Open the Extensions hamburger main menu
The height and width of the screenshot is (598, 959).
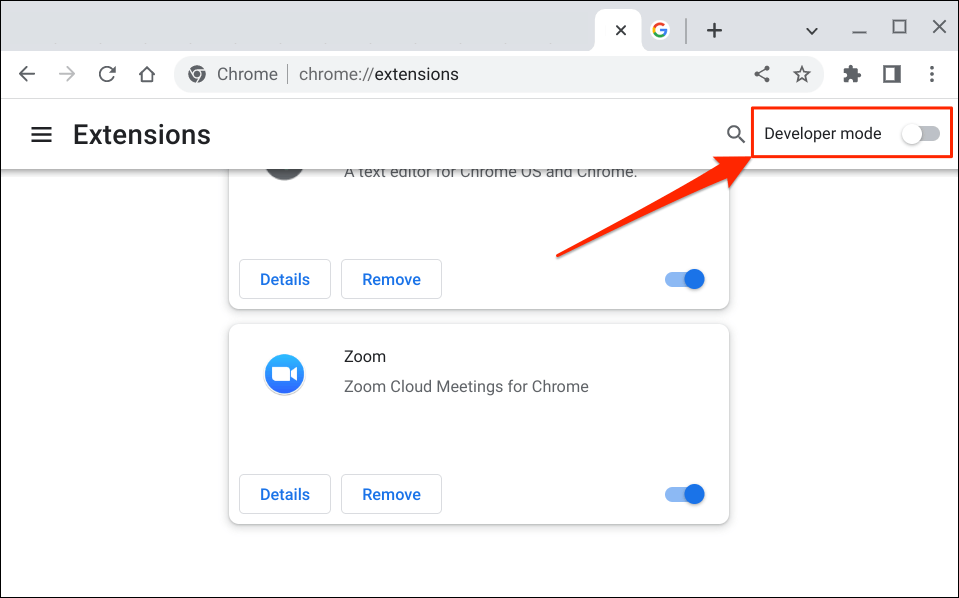[41, 134]
